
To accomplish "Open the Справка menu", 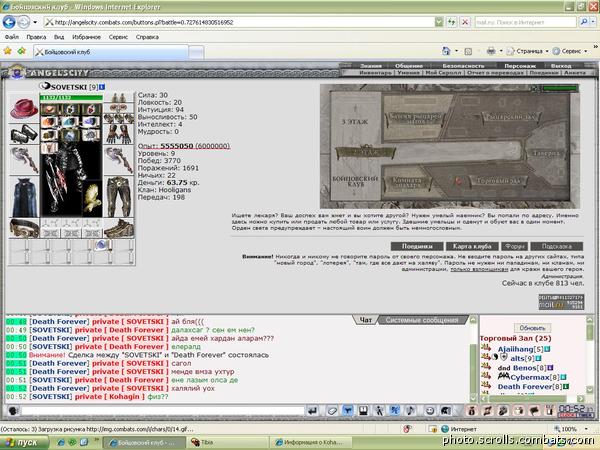I will point(147,37).
